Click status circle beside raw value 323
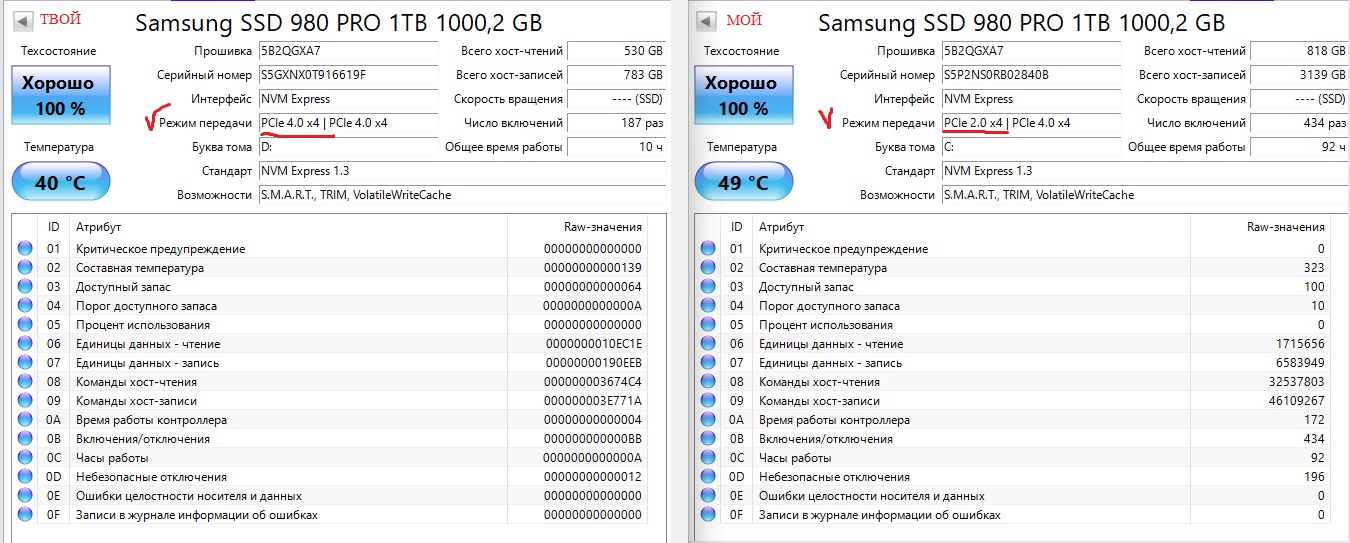This screenshot has width=1350, height=543. click(x=708, y=268)
